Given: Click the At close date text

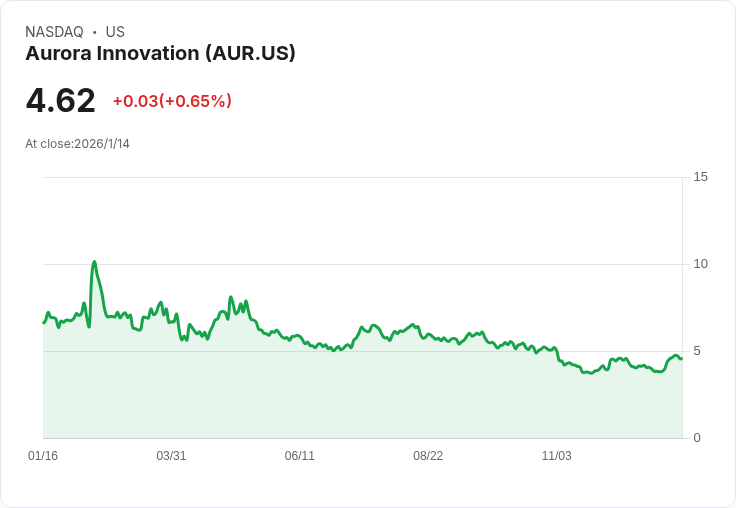Looking at the screenshot, I should 77,144.
